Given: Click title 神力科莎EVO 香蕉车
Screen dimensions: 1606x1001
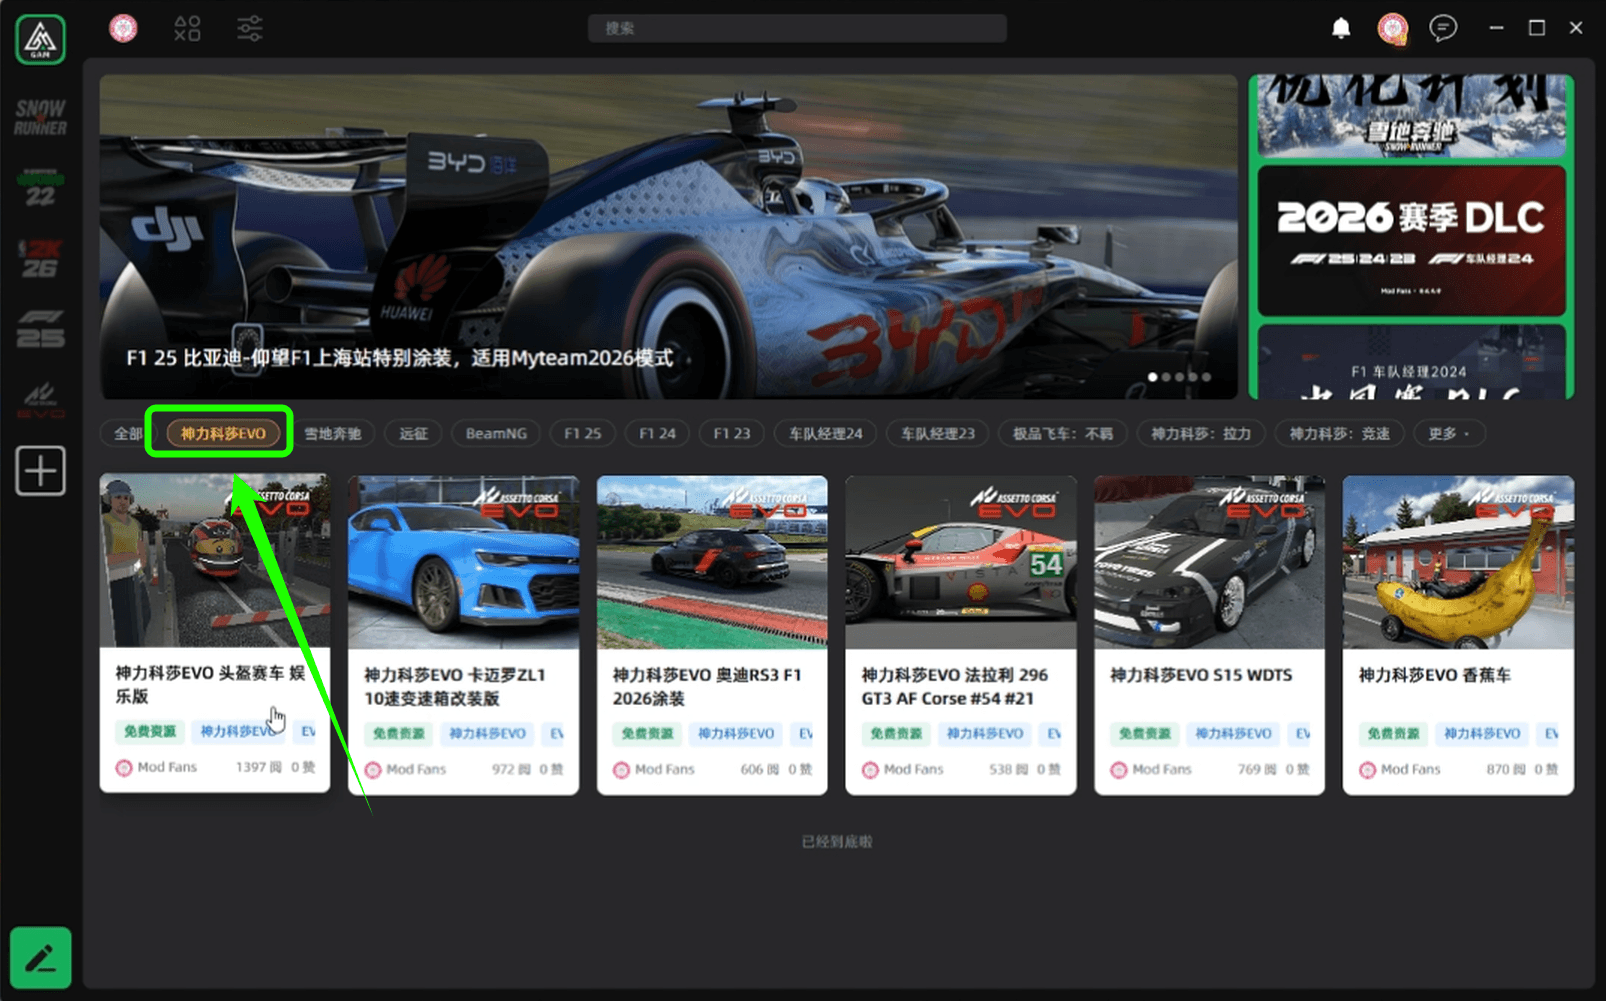Looking at the screenshot, I should (1434, 675).
